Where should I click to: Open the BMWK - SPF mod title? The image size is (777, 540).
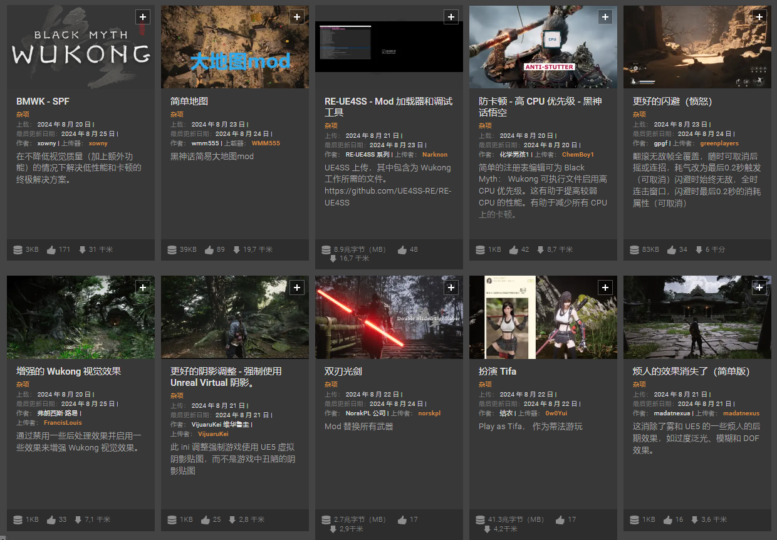point(43,101)
